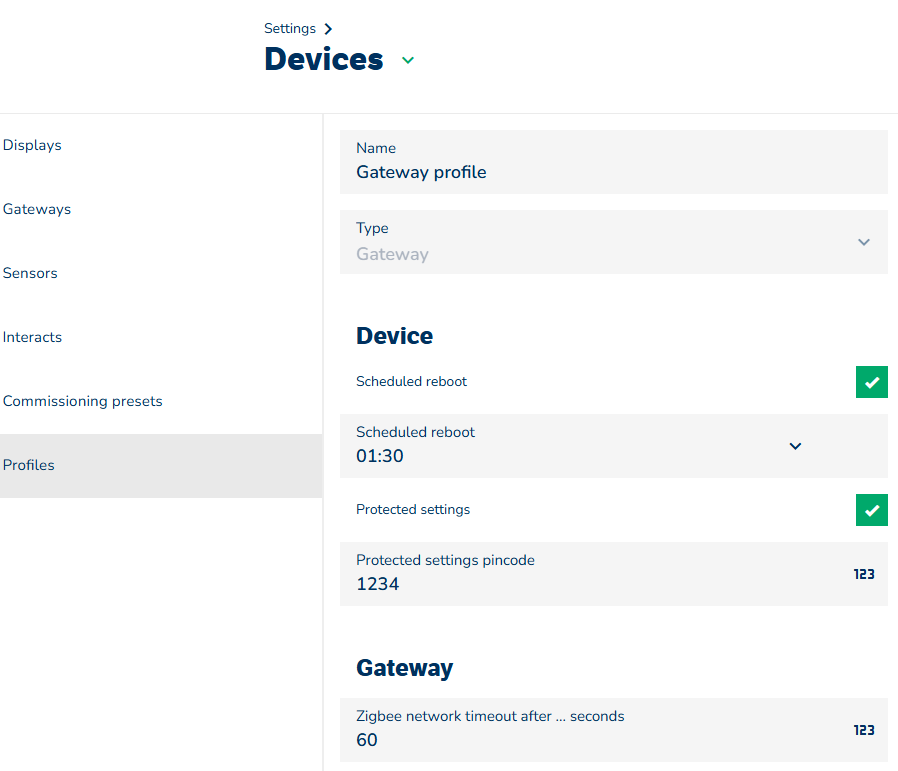
Task: Click the breadcrumb arrow beside Settings
Action: pyautogui.click(x=329, y=29)
